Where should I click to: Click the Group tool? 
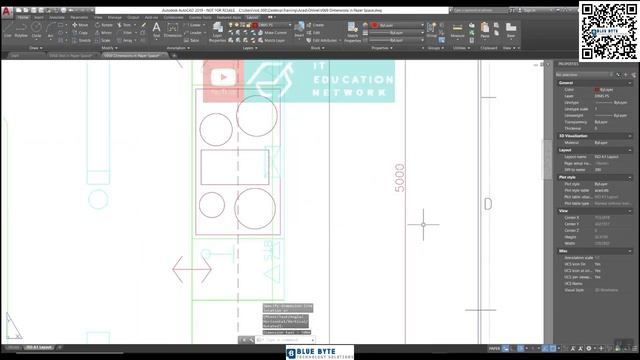[x=431, y=30]
